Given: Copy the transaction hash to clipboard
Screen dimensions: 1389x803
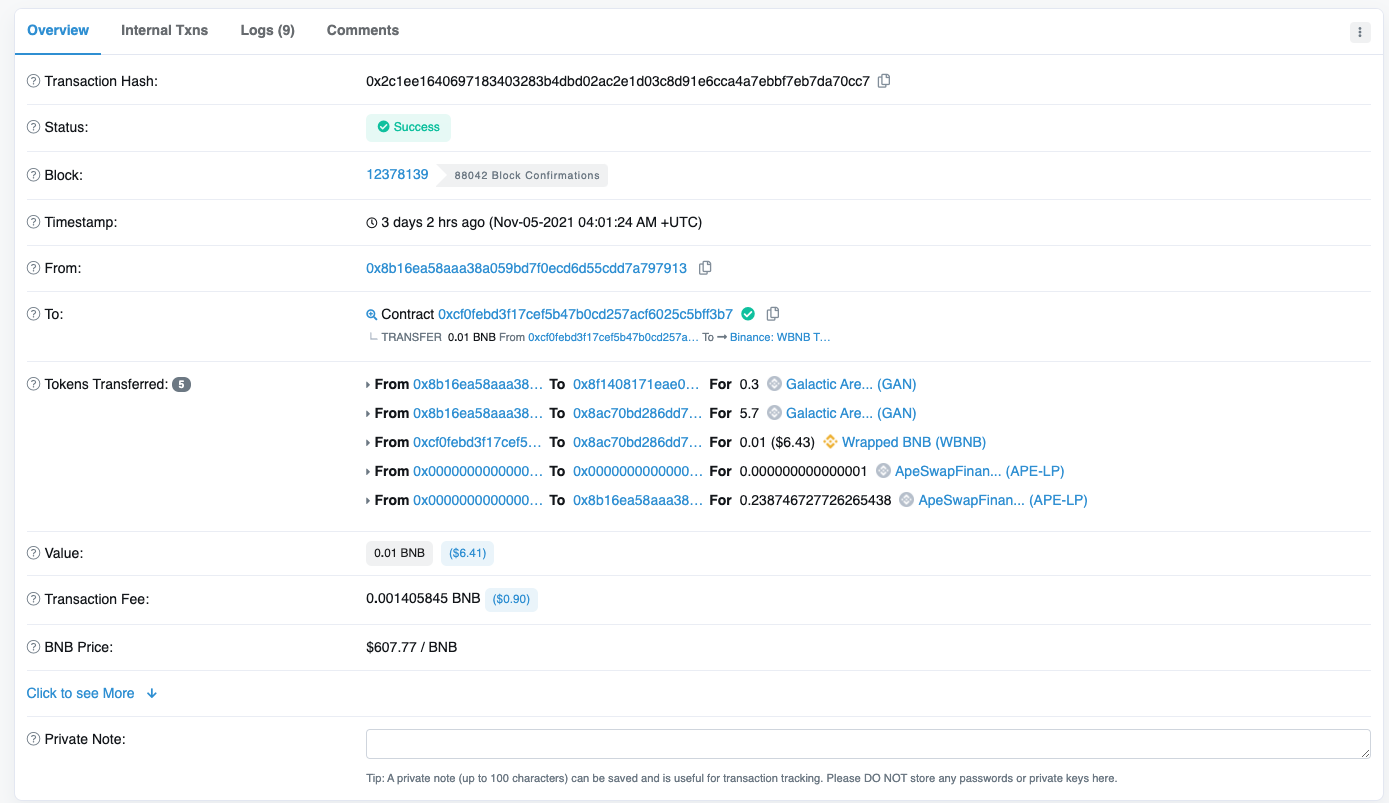Looking at the screenshot, I should [884, 81].
